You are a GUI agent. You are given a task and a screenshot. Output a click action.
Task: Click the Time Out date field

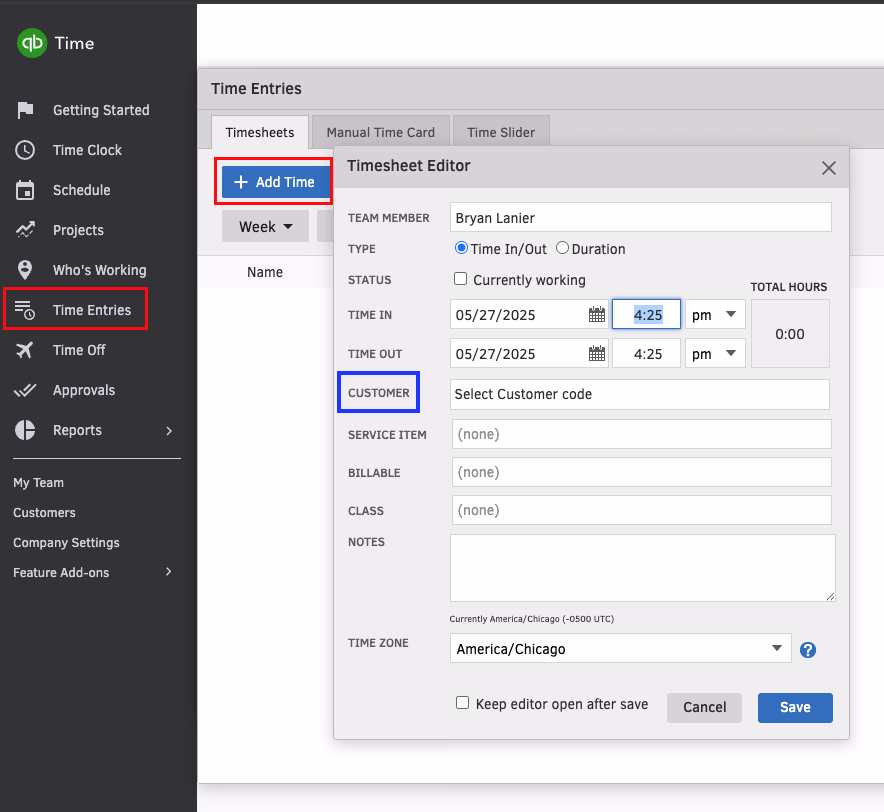(x=529, y=354)
